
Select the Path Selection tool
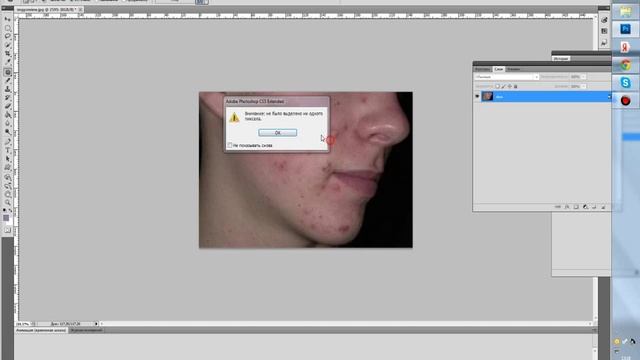8,159
